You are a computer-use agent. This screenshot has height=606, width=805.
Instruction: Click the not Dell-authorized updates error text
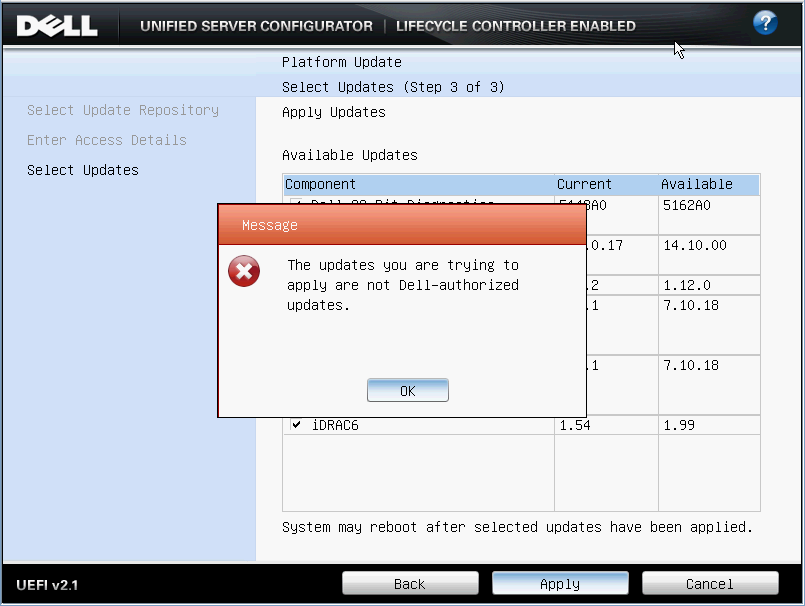click(x=403, y=285)
